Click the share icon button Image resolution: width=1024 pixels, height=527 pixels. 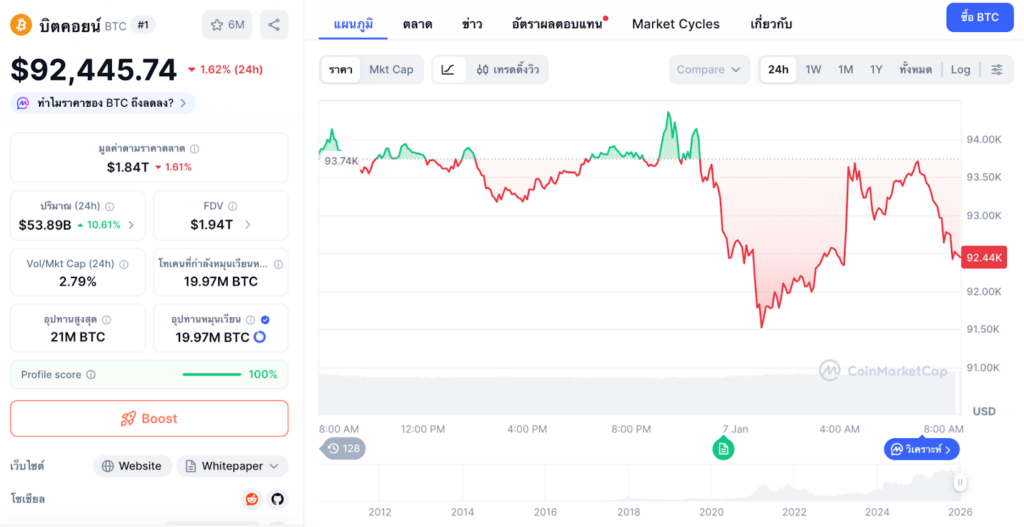click(x=273, y=24)
